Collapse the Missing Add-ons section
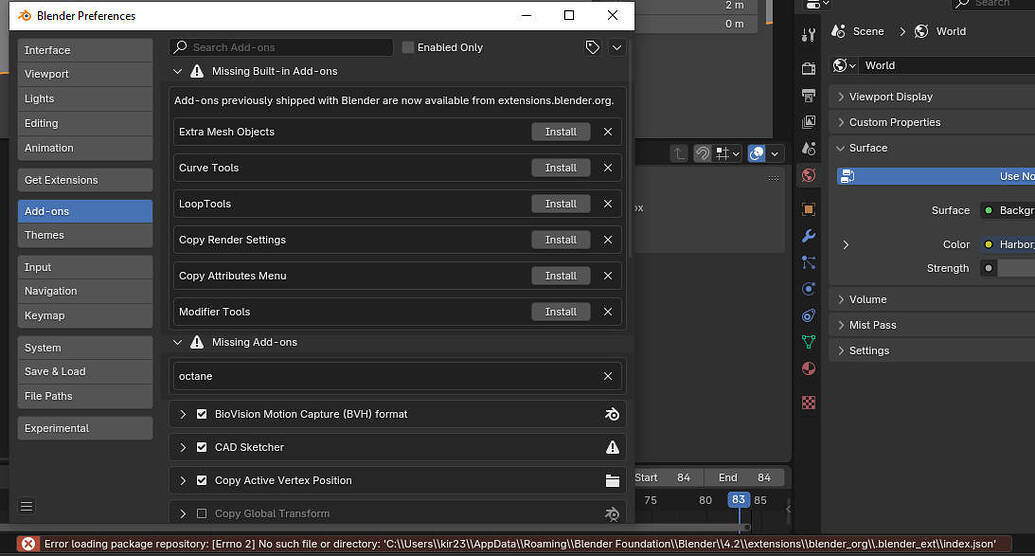 click(x=177, y=342)
